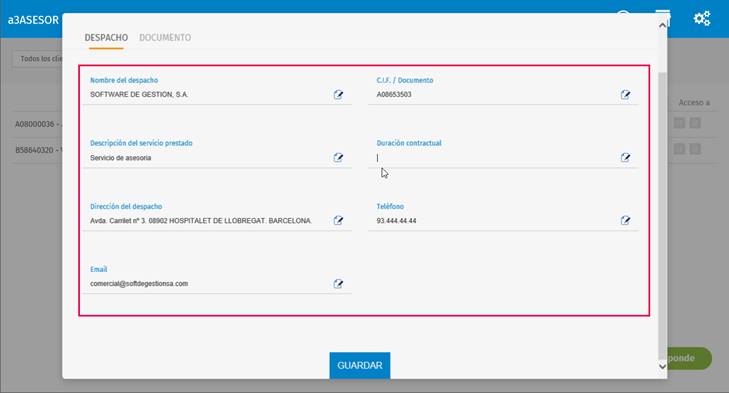Screen dimensions: 729x393
Task: Edit the Duración contractual field icon
Action: (x=625, y=158)
